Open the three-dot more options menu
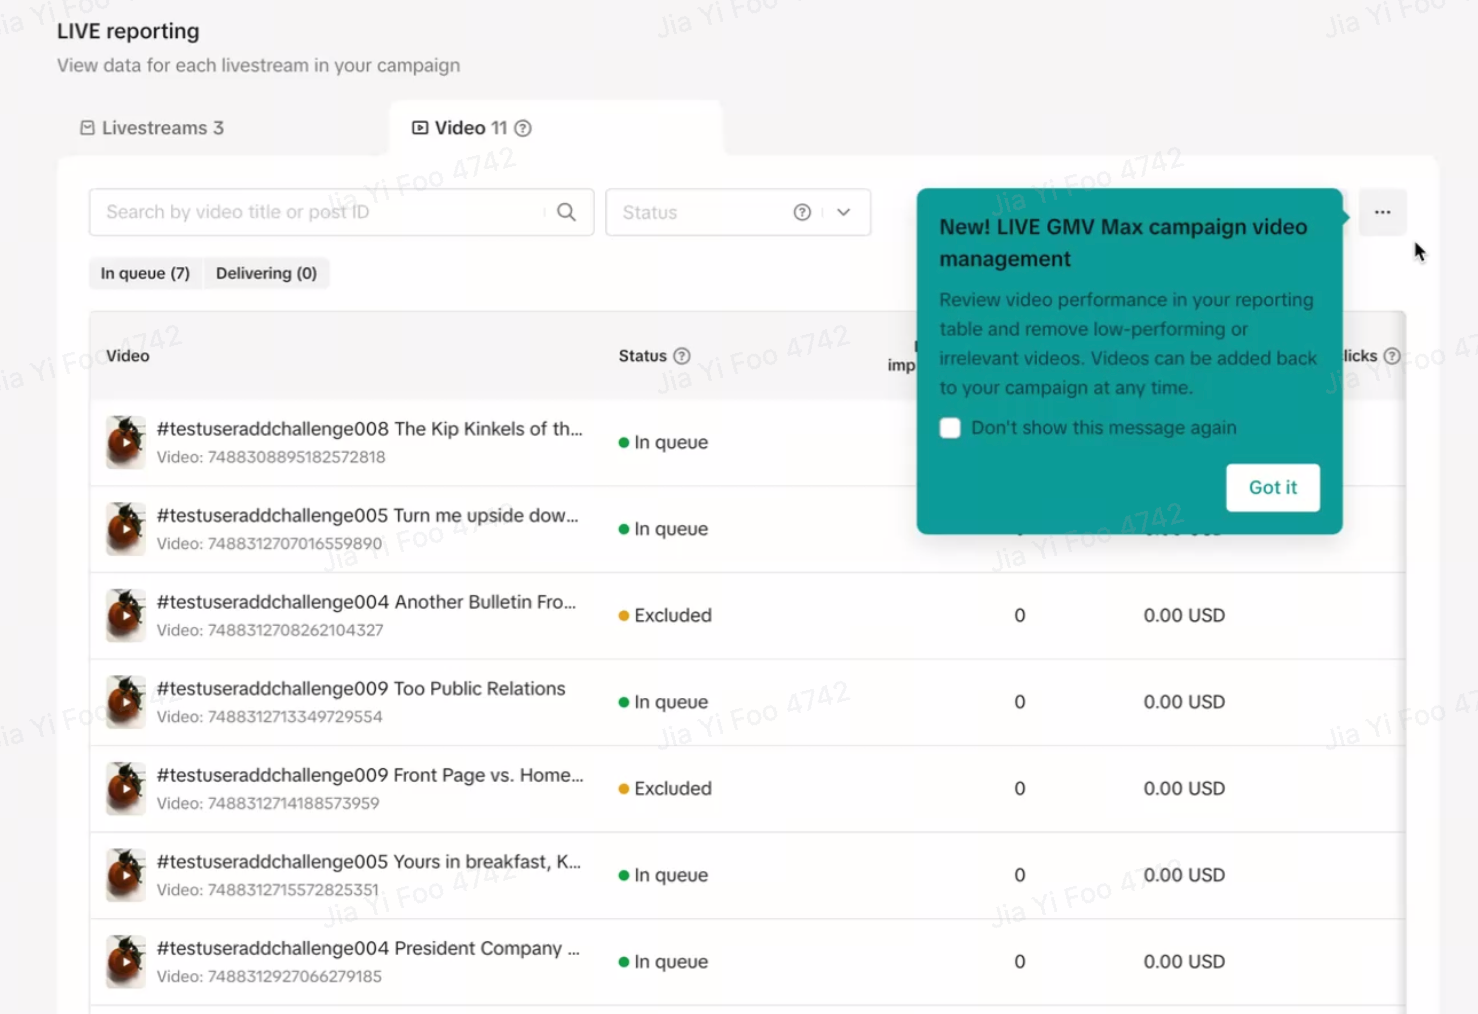This screenshot has height=1014, width=1478. point(1382,212)
